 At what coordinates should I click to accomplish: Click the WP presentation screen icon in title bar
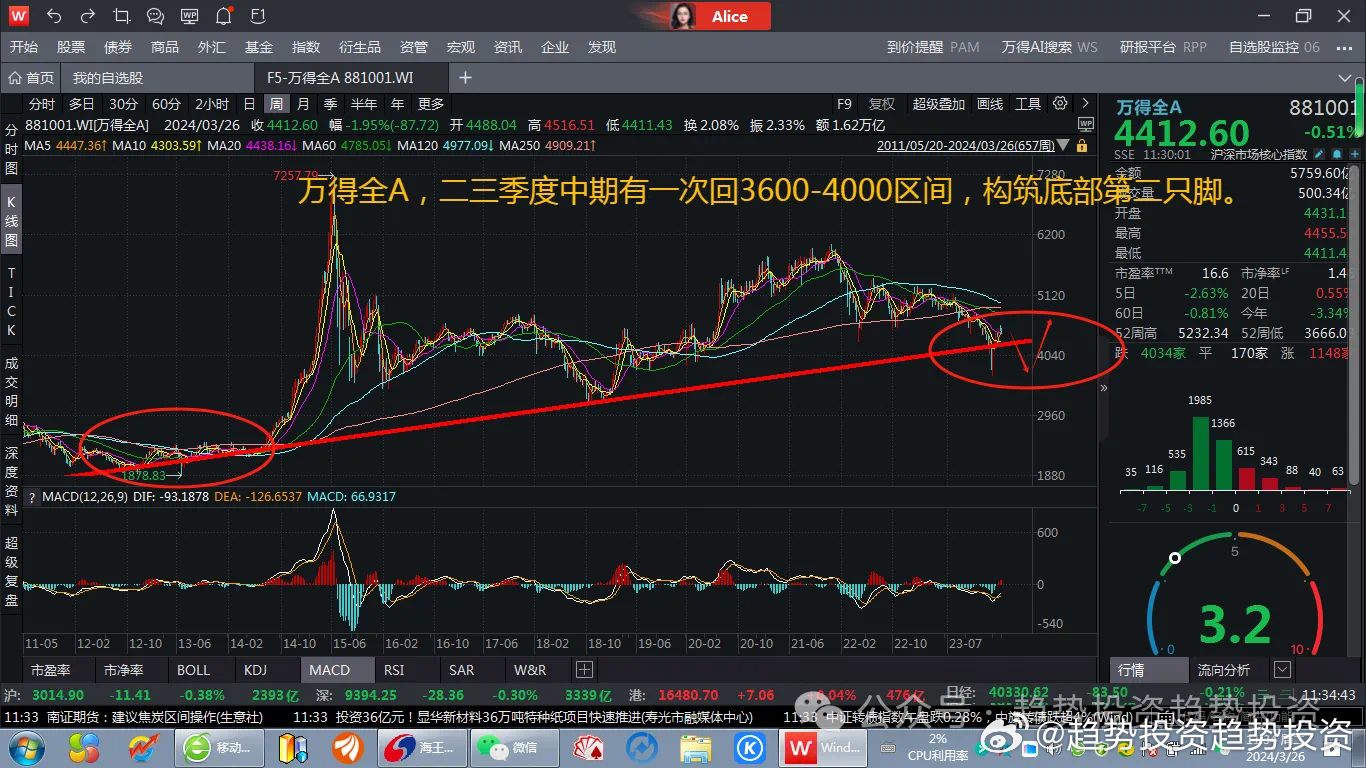click(x=189, y=16)
